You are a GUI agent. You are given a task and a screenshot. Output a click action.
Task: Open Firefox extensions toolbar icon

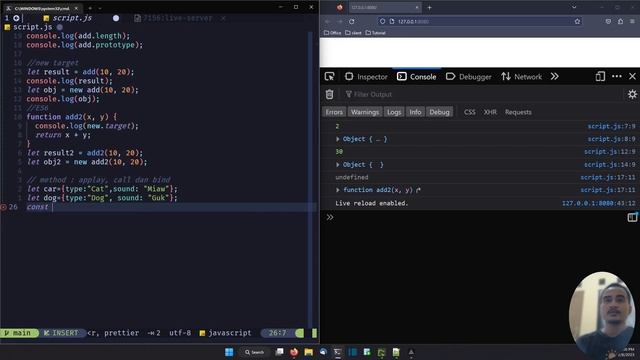click(620, 21)
